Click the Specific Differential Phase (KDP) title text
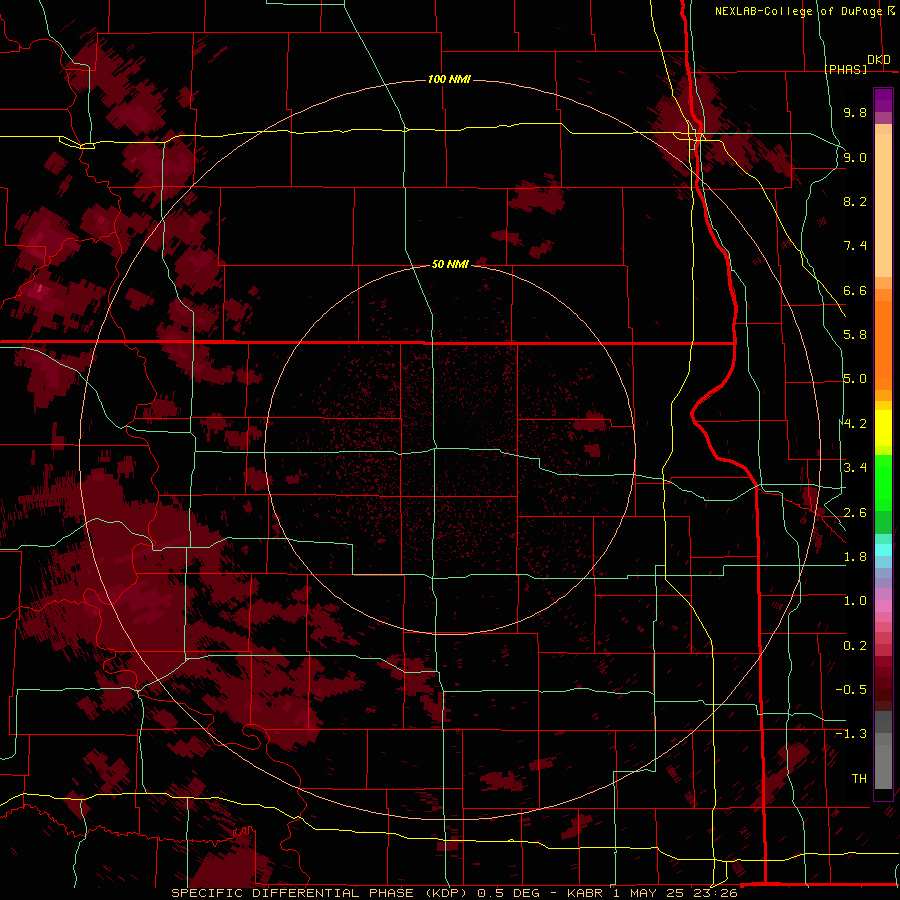Image resolution: width=900 pixels, height=900 pixels. (321, 893)
